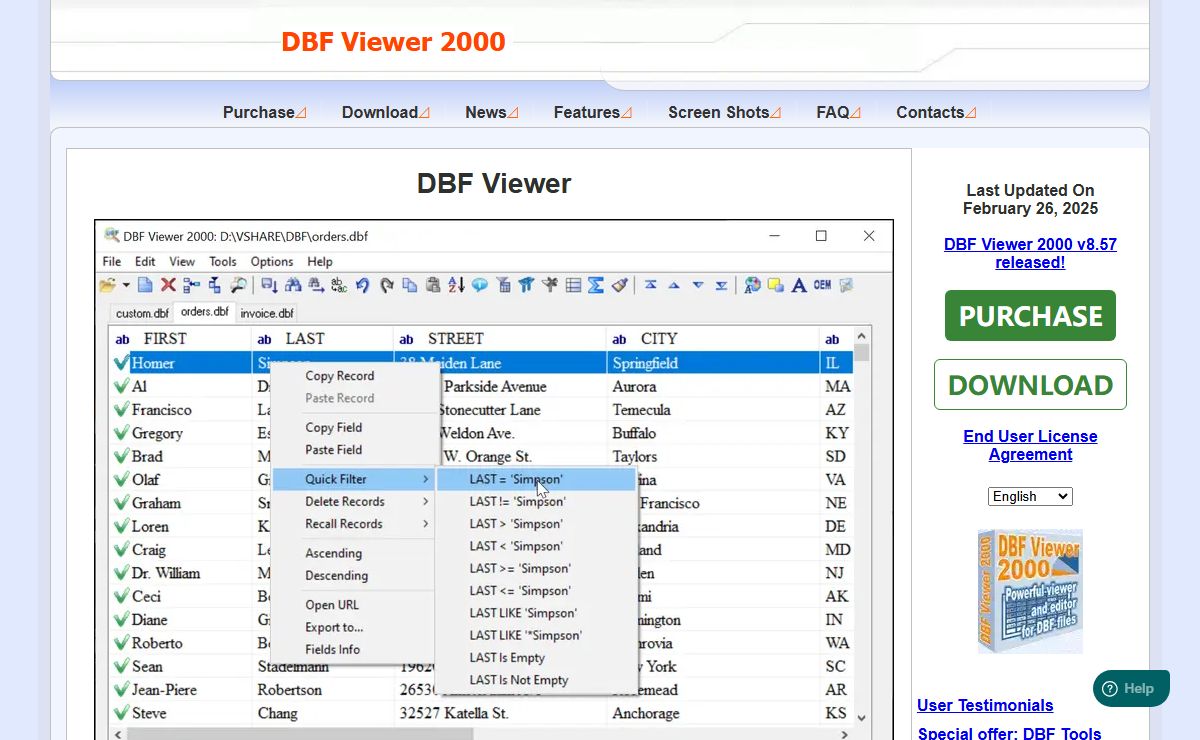
Task: Expand the Quick Filter submenu
Action: [353, 479]
